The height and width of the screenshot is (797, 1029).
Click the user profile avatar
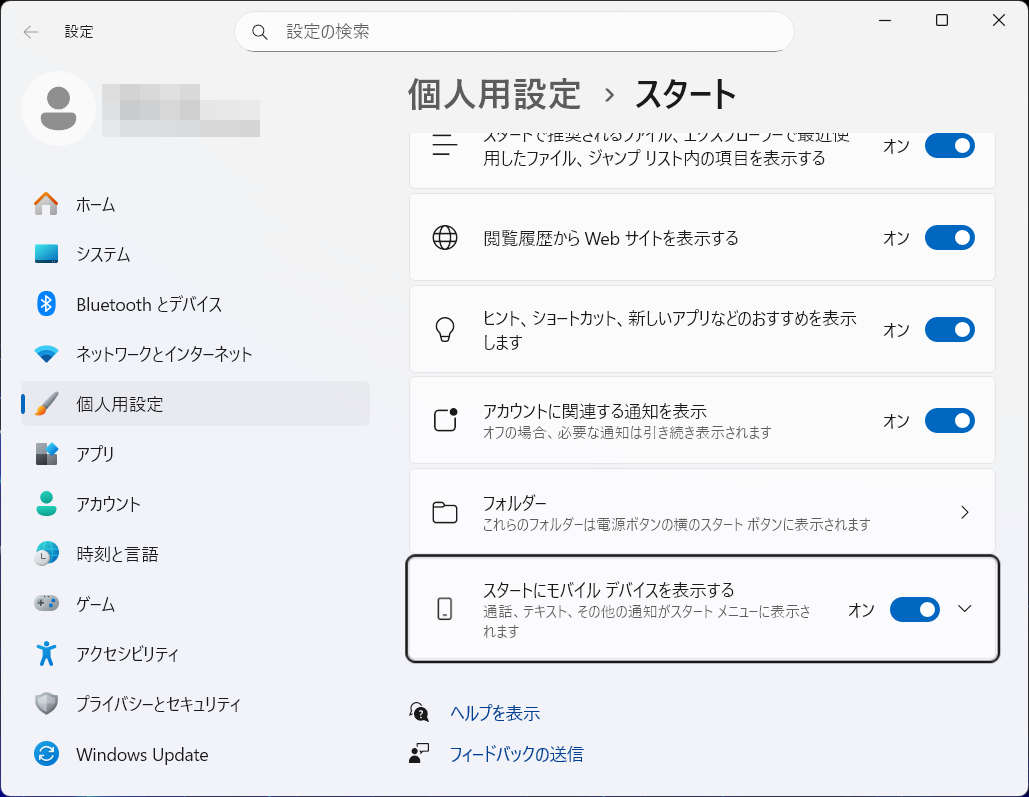(x=58, y=108)
